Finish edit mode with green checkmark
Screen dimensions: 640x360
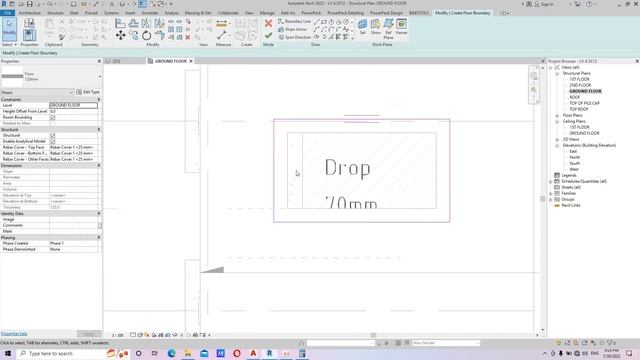point(268,36)
